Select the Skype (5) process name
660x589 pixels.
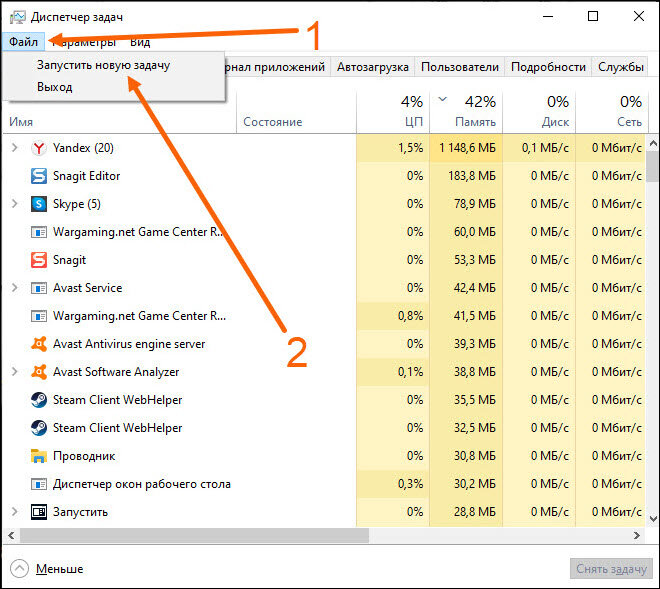click(77, 204)
